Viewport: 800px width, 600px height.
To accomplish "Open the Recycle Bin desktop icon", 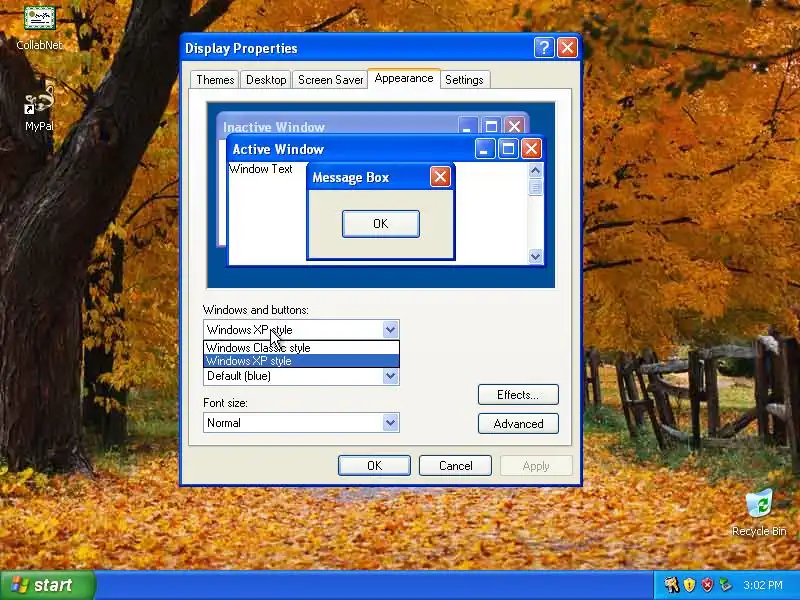I will pyautogui.click(x=759, y=513).
